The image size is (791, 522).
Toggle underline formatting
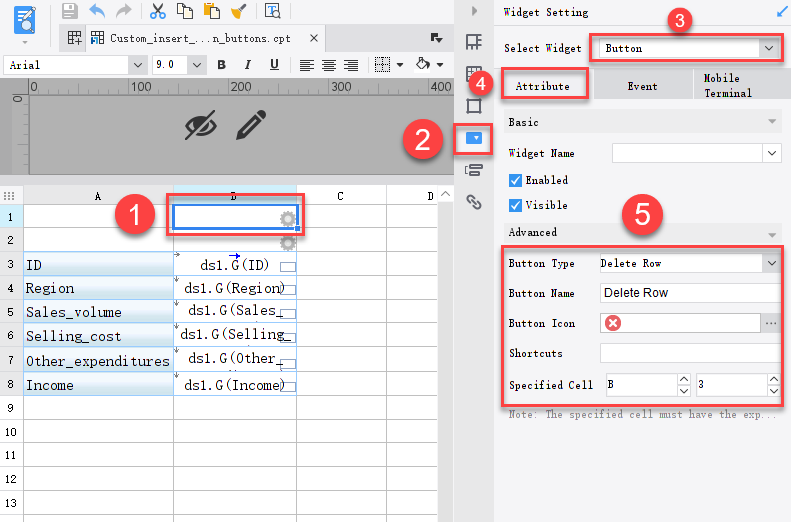pos(274,65)
